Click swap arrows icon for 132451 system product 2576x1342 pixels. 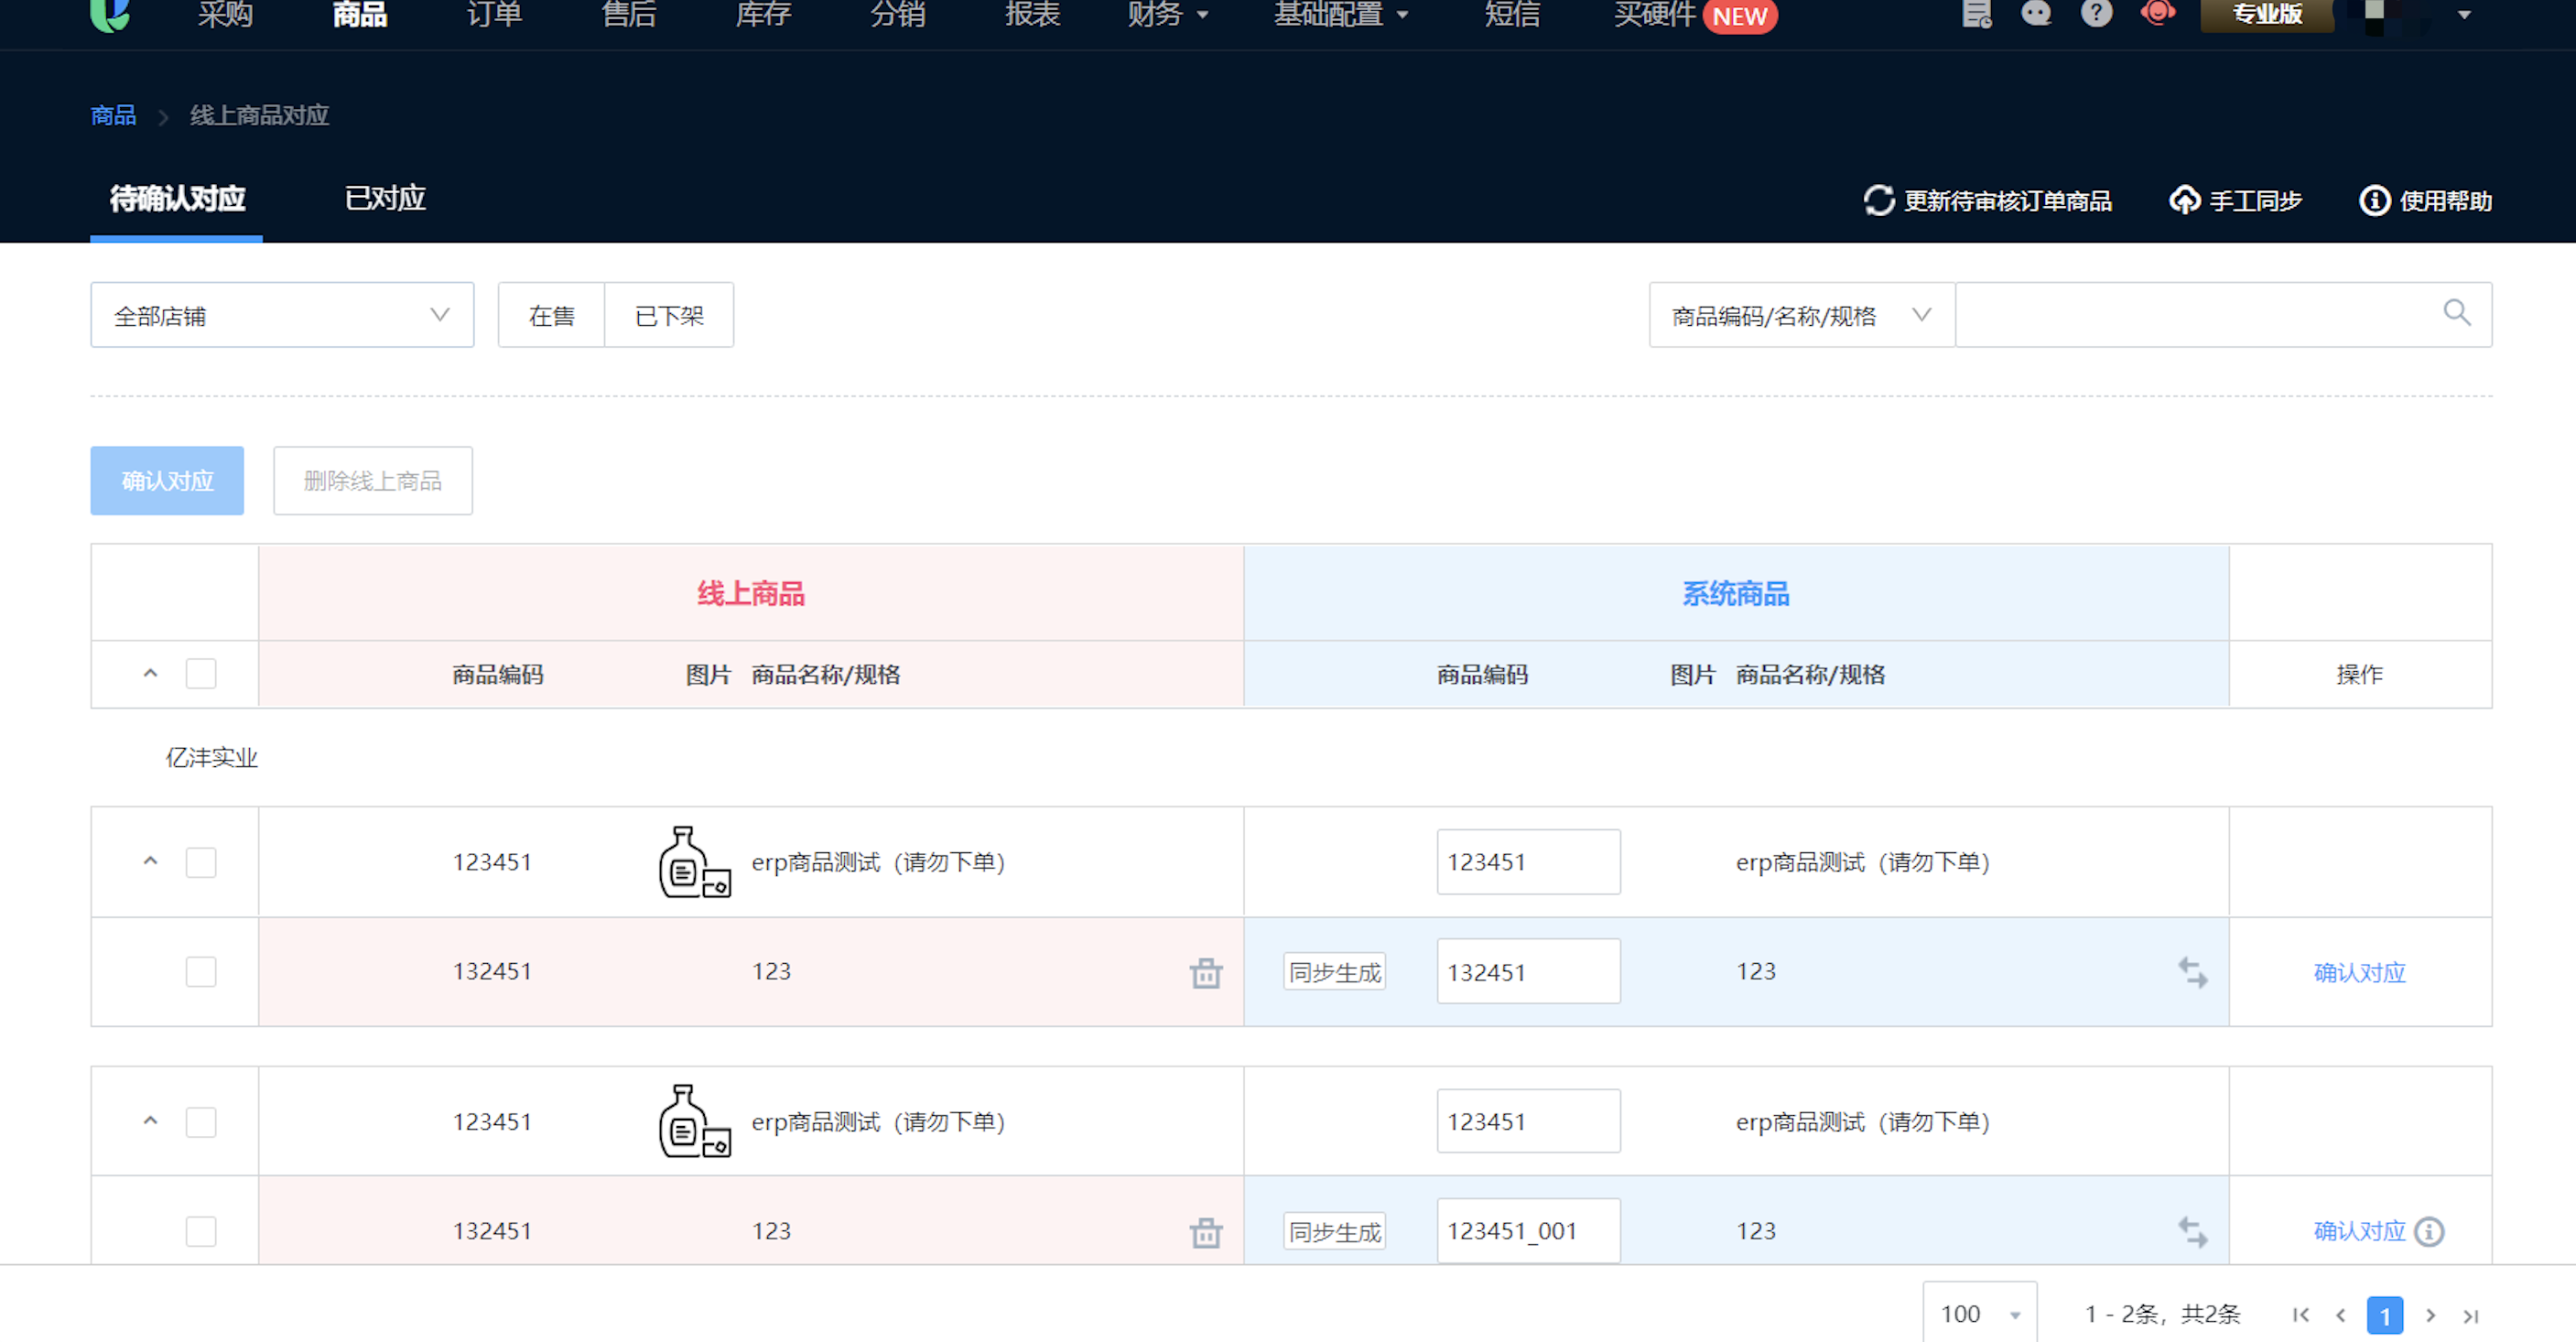[x=2192, y=972]
